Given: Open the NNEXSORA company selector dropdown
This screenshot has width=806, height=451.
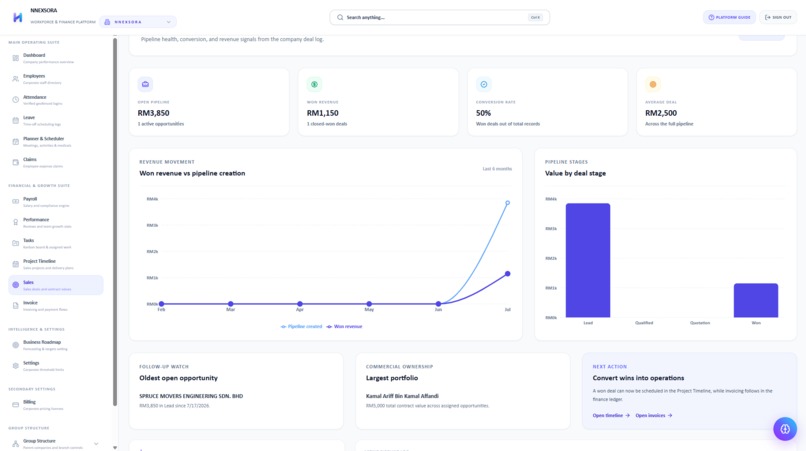Looking at the screenshot, I should pyautogui.click(x=138, y=22).
